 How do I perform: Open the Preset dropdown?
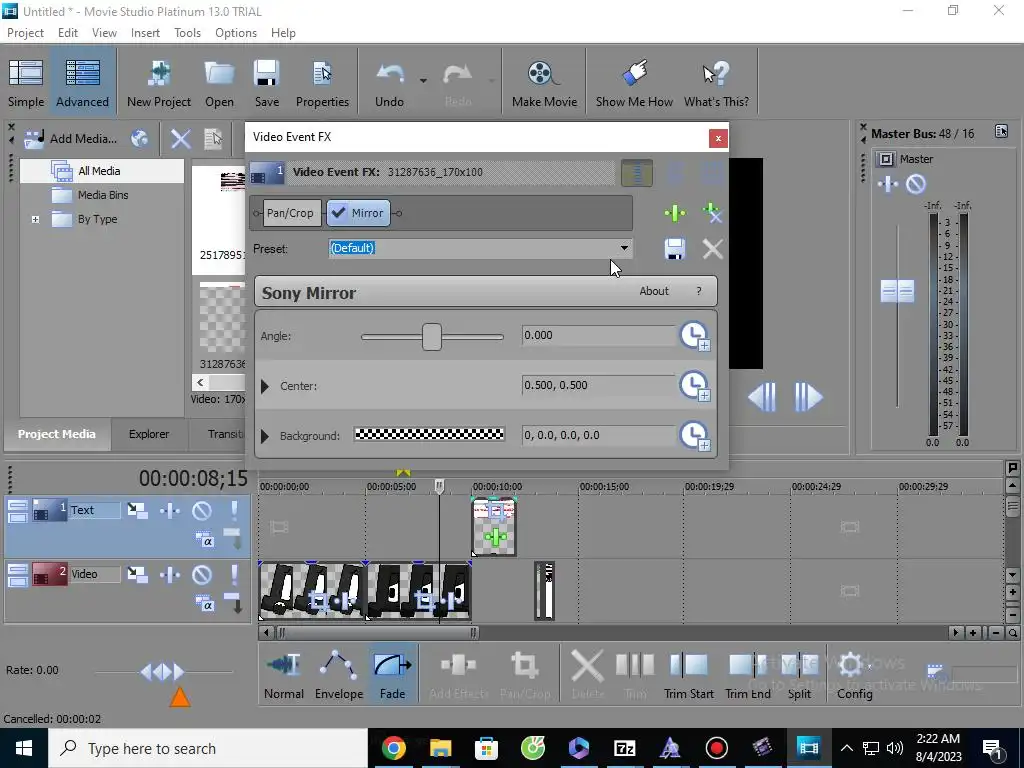click(x=624, y=248)
